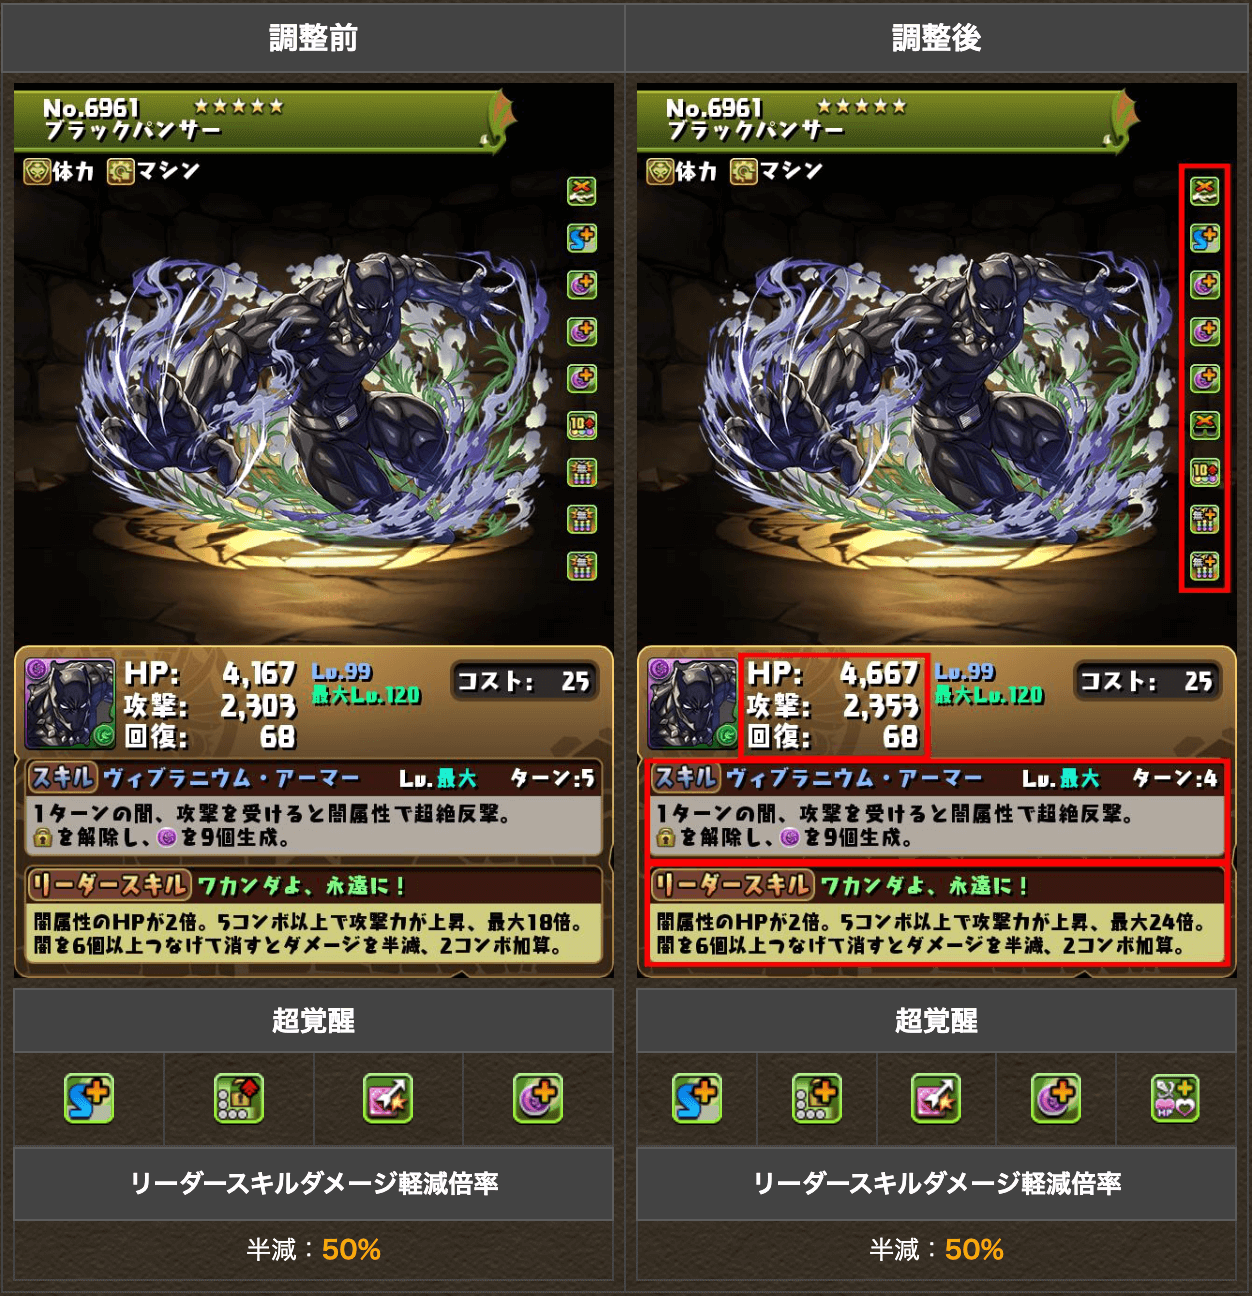Select the blind-resist awakening icon with sunglasses

[1204, 425]
